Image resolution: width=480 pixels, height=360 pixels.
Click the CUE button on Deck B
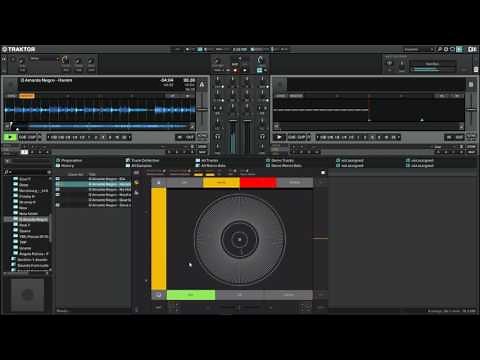tap(292, 137)
